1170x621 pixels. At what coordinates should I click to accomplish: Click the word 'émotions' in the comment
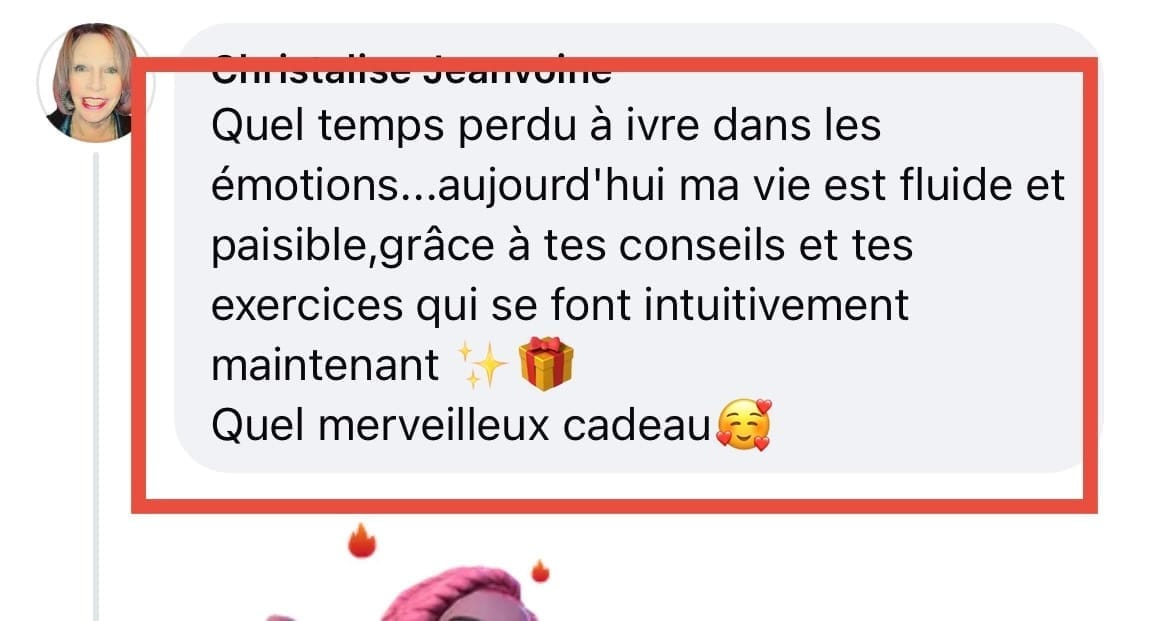[307, 185]
